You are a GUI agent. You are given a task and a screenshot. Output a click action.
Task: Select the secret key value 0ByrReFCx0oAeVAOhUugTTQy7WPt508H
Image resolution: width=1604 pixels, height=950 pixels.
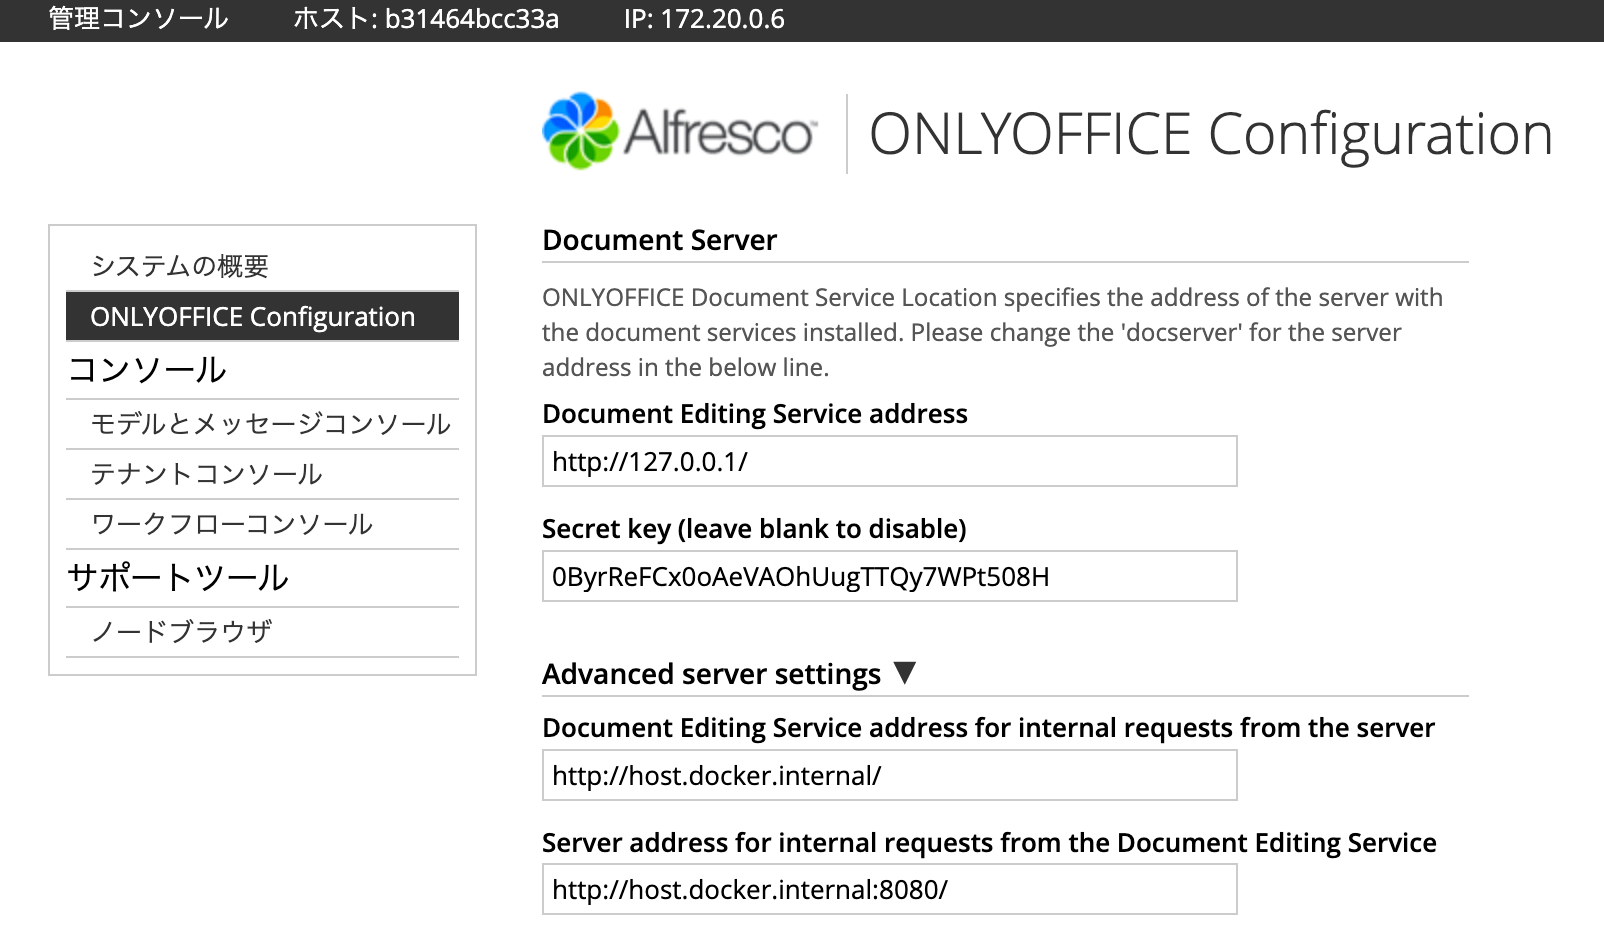coord(801,576)
